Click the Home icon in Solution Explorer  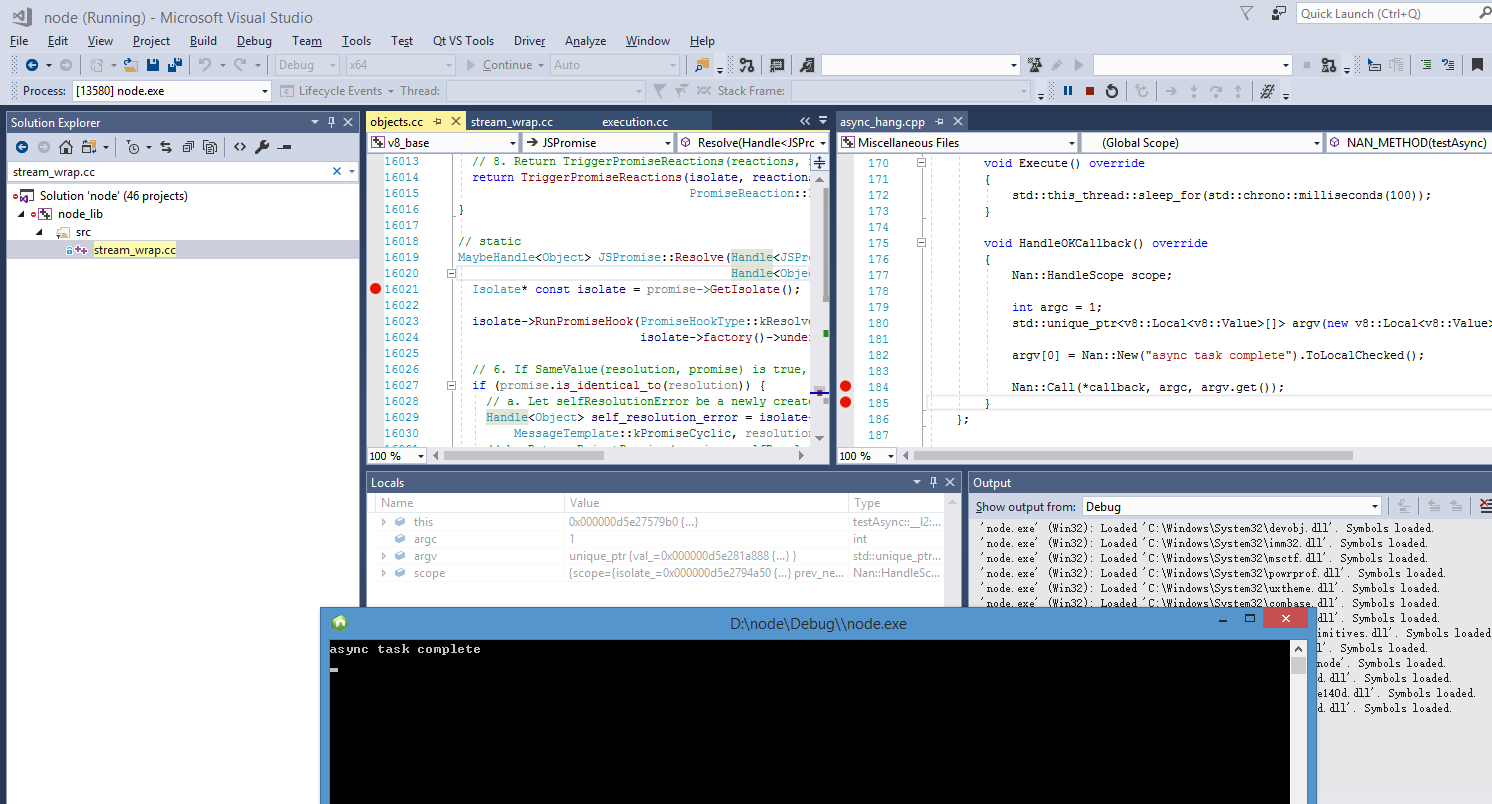[65, 147]
